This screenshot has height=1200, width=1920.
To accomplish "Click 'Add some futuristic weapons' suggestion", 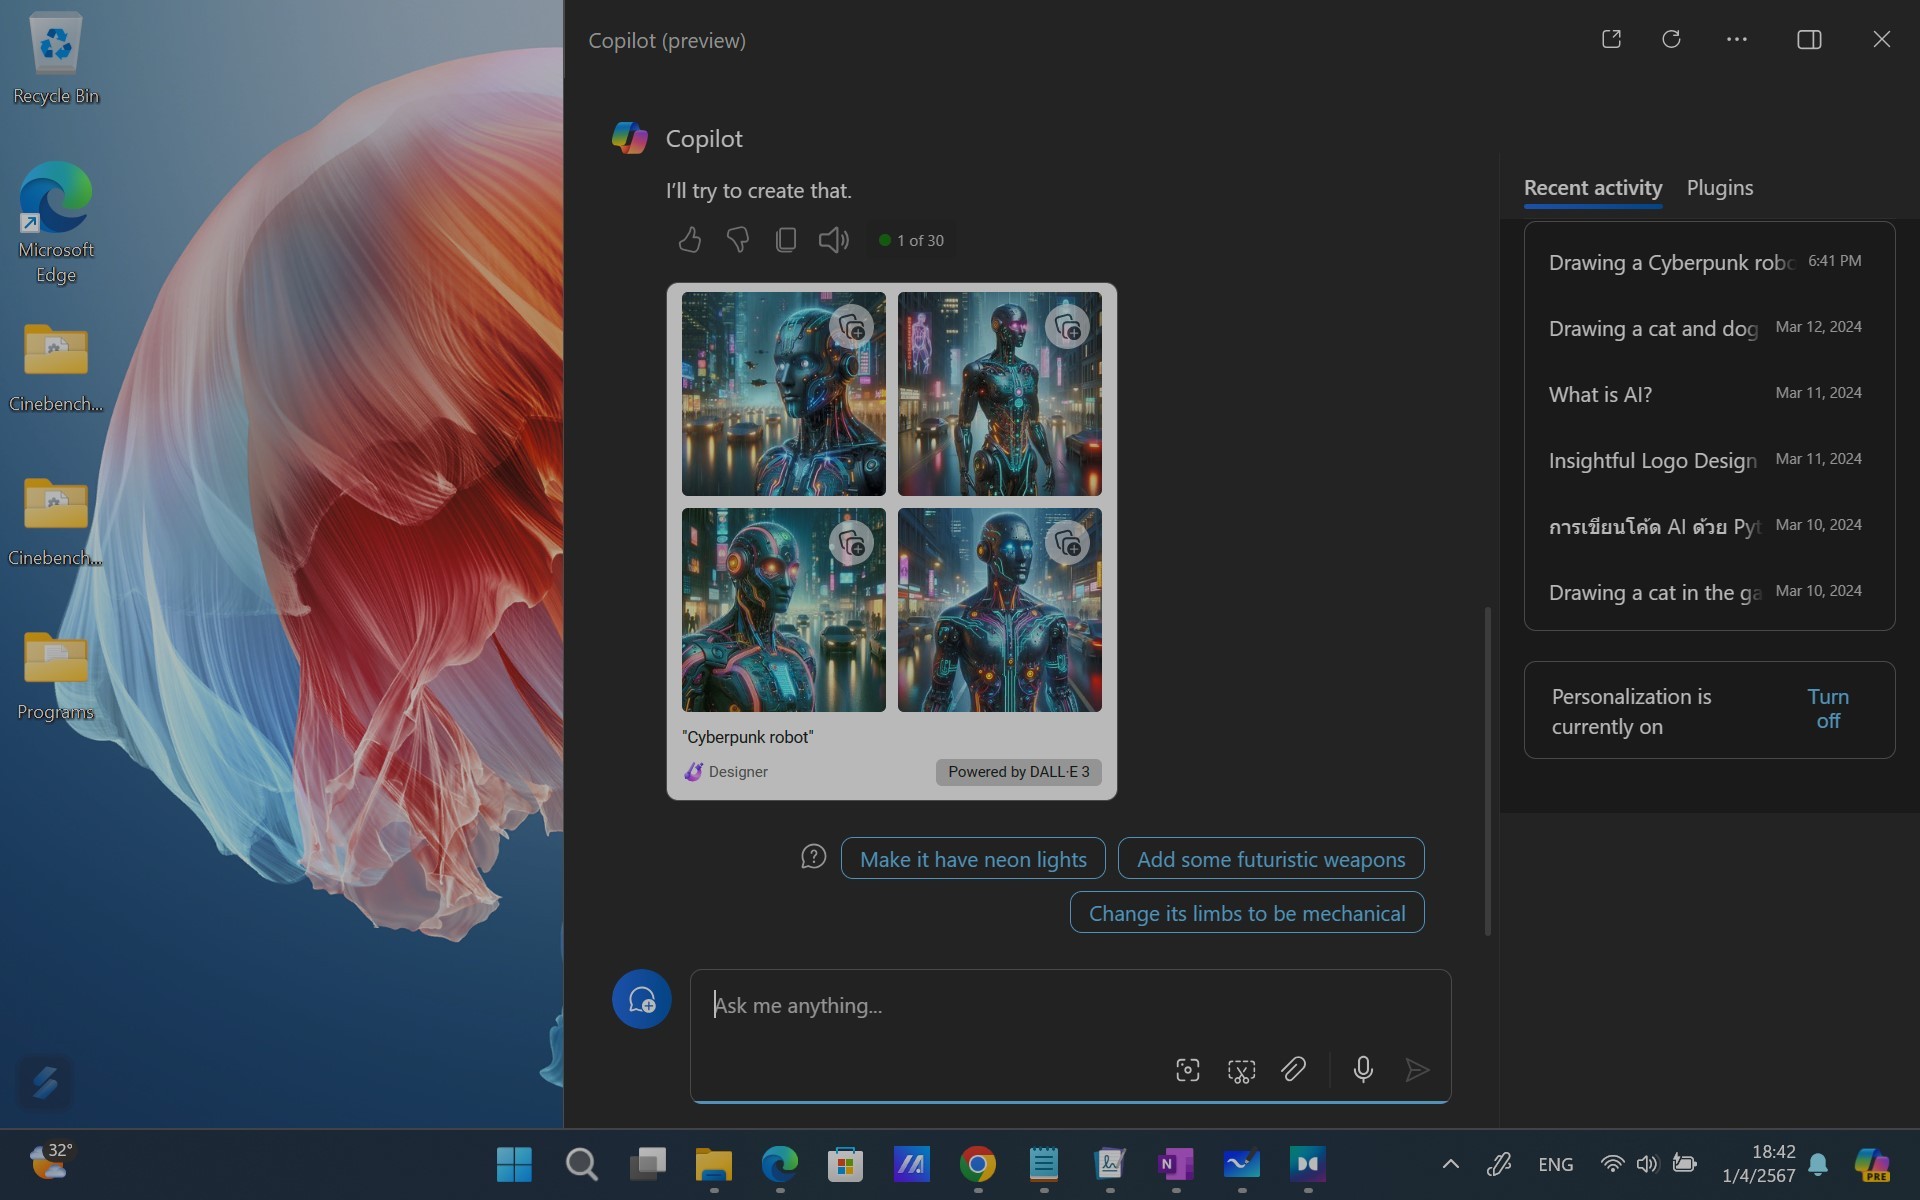I will [x=1270, y=859].
